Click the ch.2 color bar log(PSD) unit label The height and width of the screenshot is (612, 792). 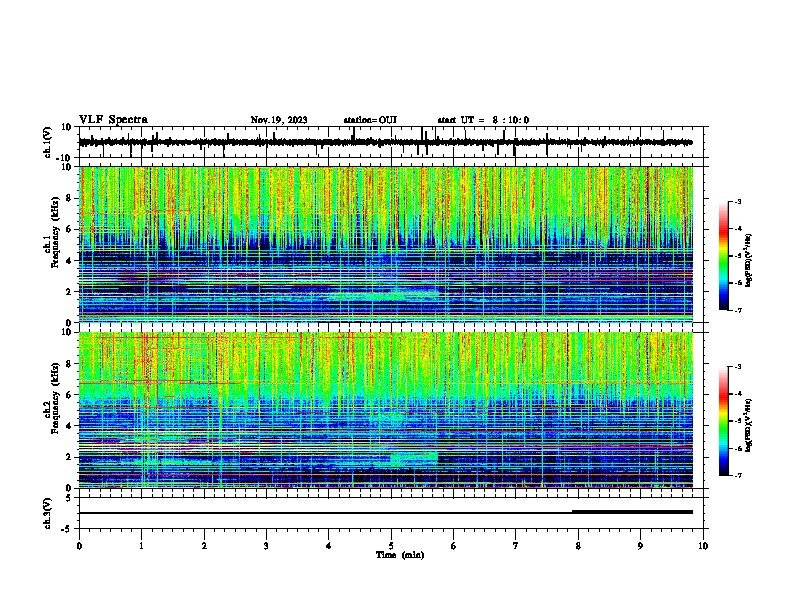click(748, 426)
